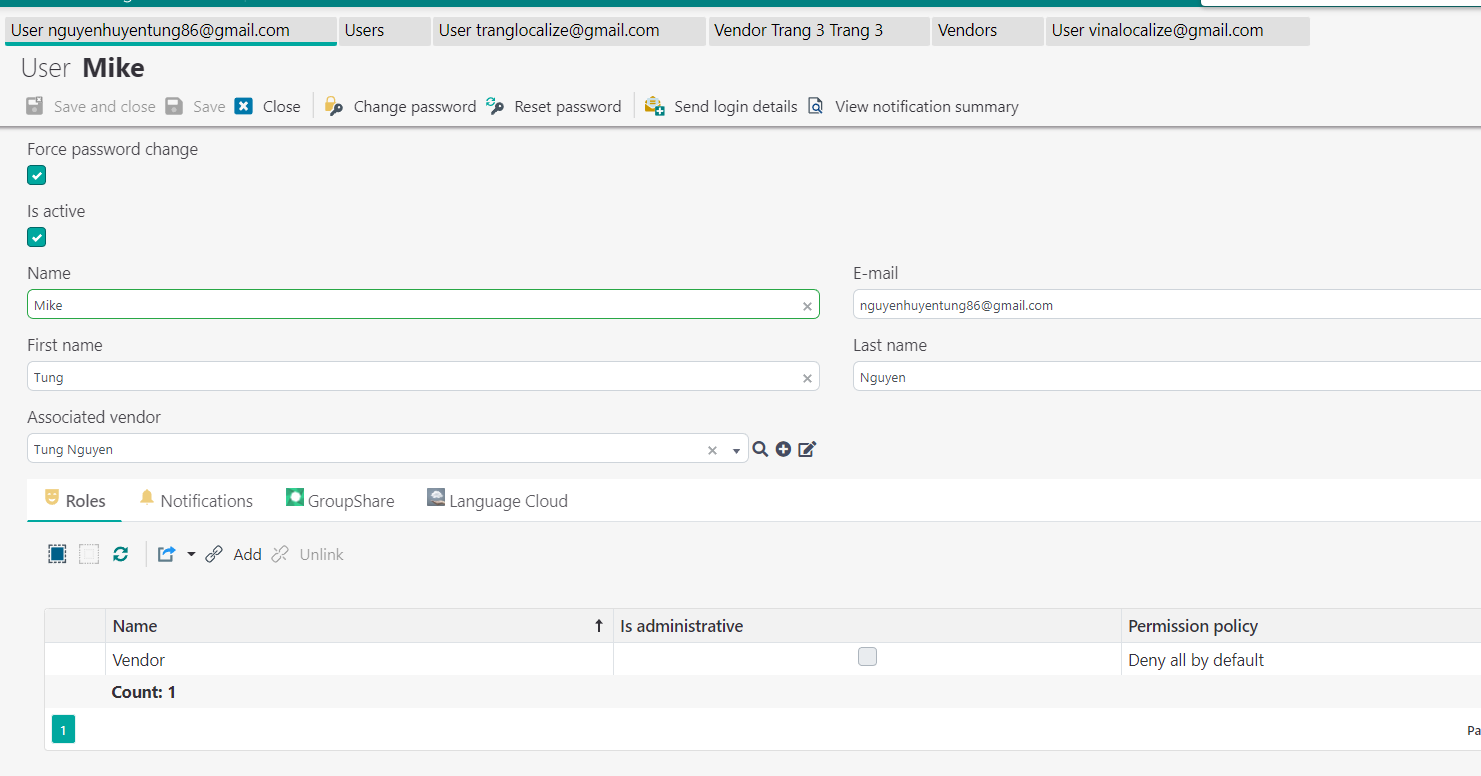
Task: Add new associated vendor with plus icon
Action: click(783, 449)
